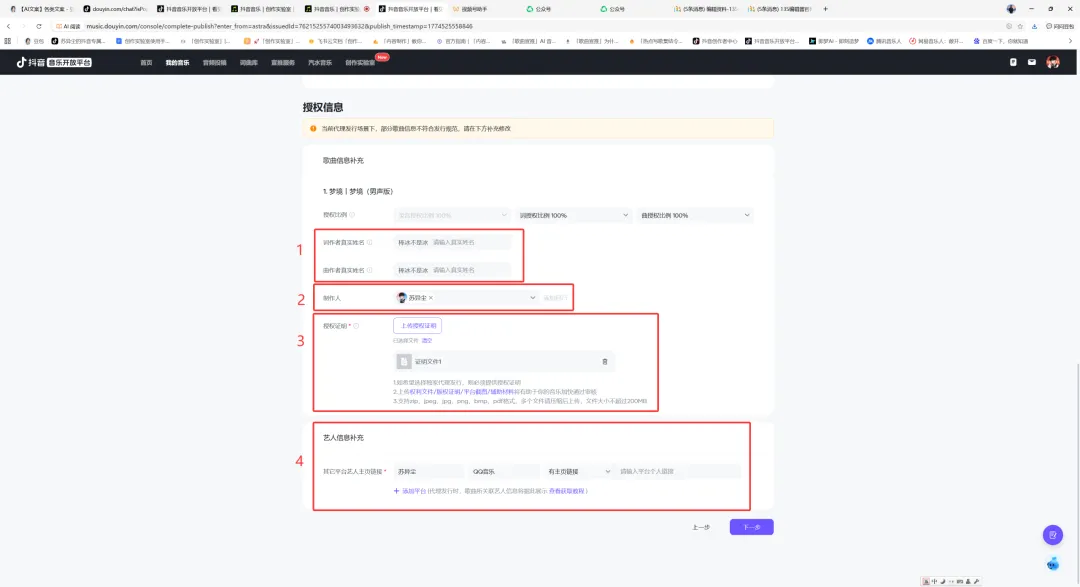Click the browser back arrow
Image resolution: width=1080 pixels, height=587 pixels.
pyautogui.click(x=8, y=26)
